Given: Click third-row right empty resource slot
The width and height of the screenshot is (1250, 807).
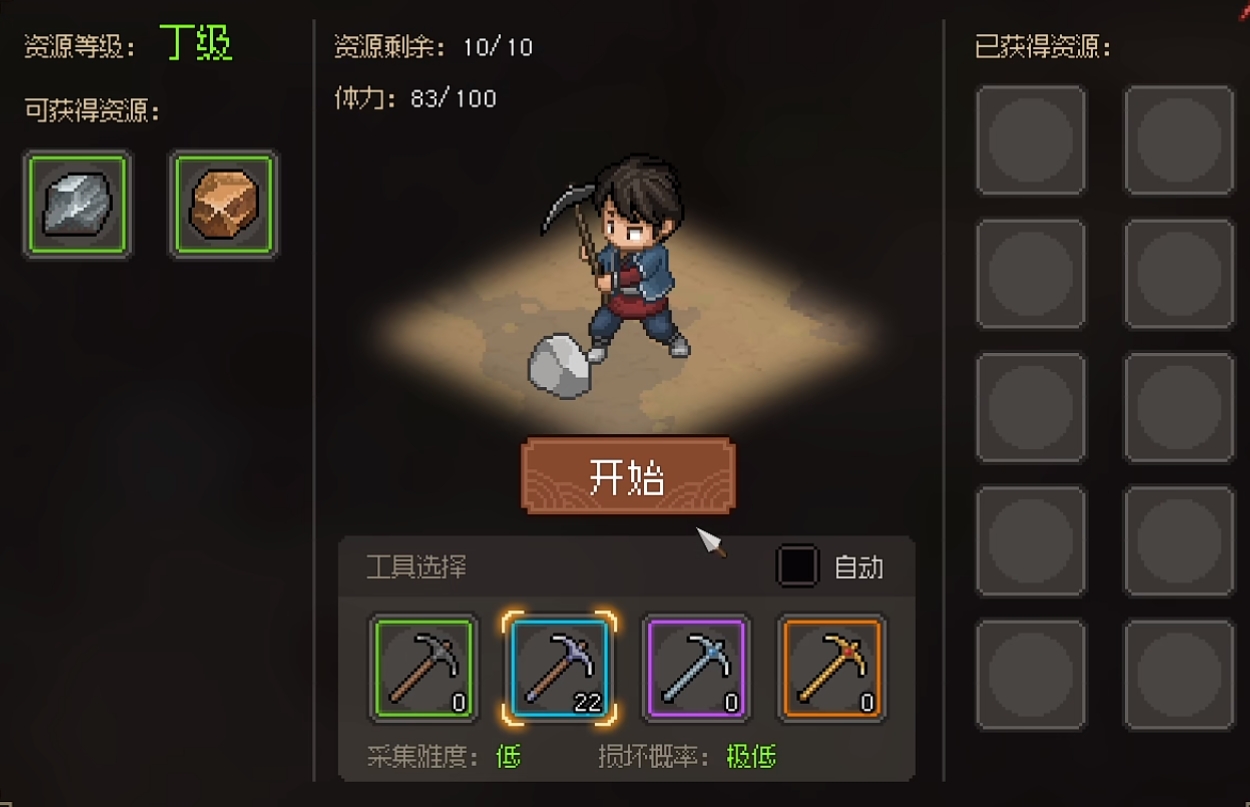Looking at the screenshot, I should point(1179,408).
